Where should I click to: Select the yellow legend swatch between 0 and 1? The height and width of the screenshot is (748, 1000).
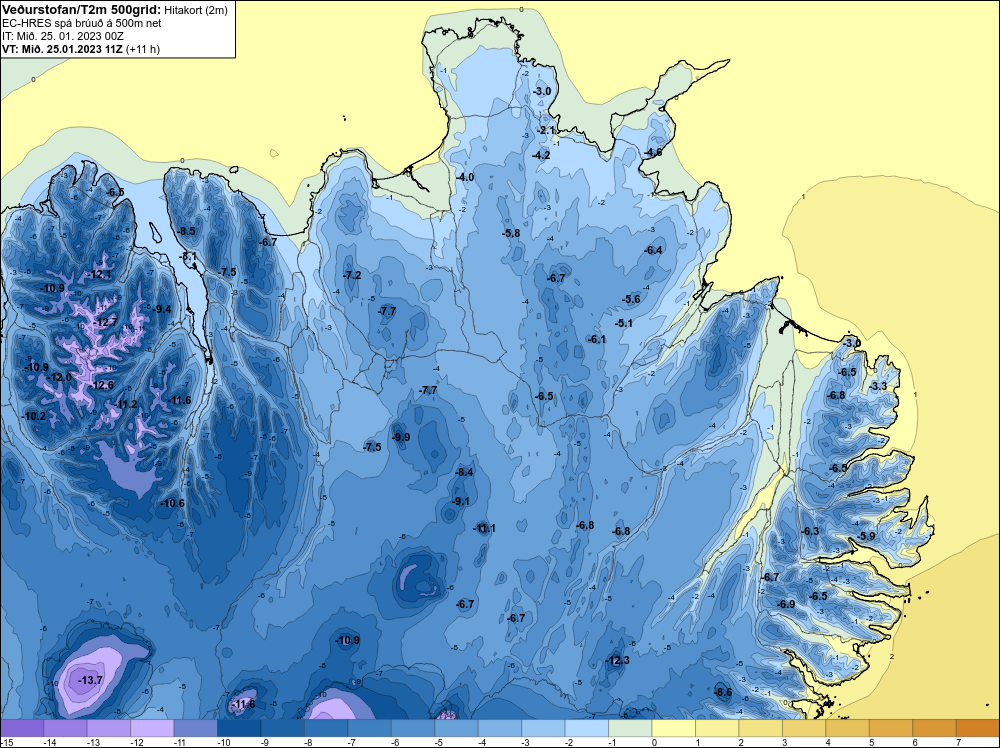coord(673,728)
